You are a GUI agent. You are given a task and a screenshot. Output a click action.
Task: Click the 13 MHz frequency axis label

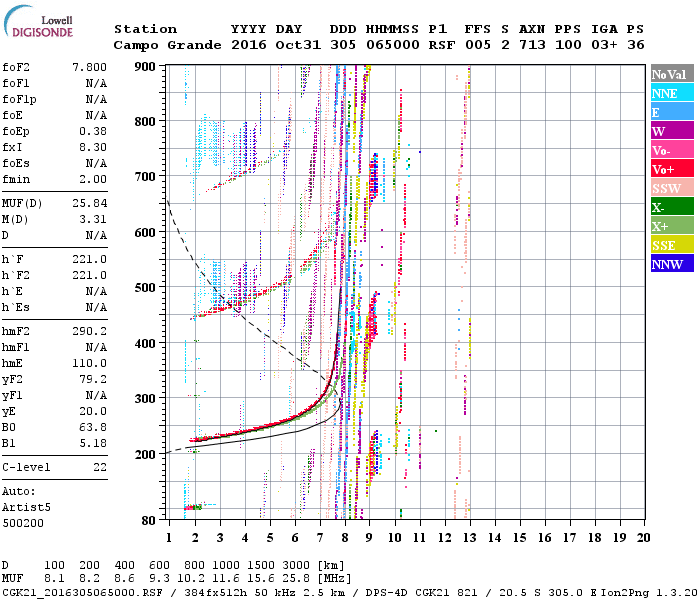pyautogui.click(x=470, y=538)
